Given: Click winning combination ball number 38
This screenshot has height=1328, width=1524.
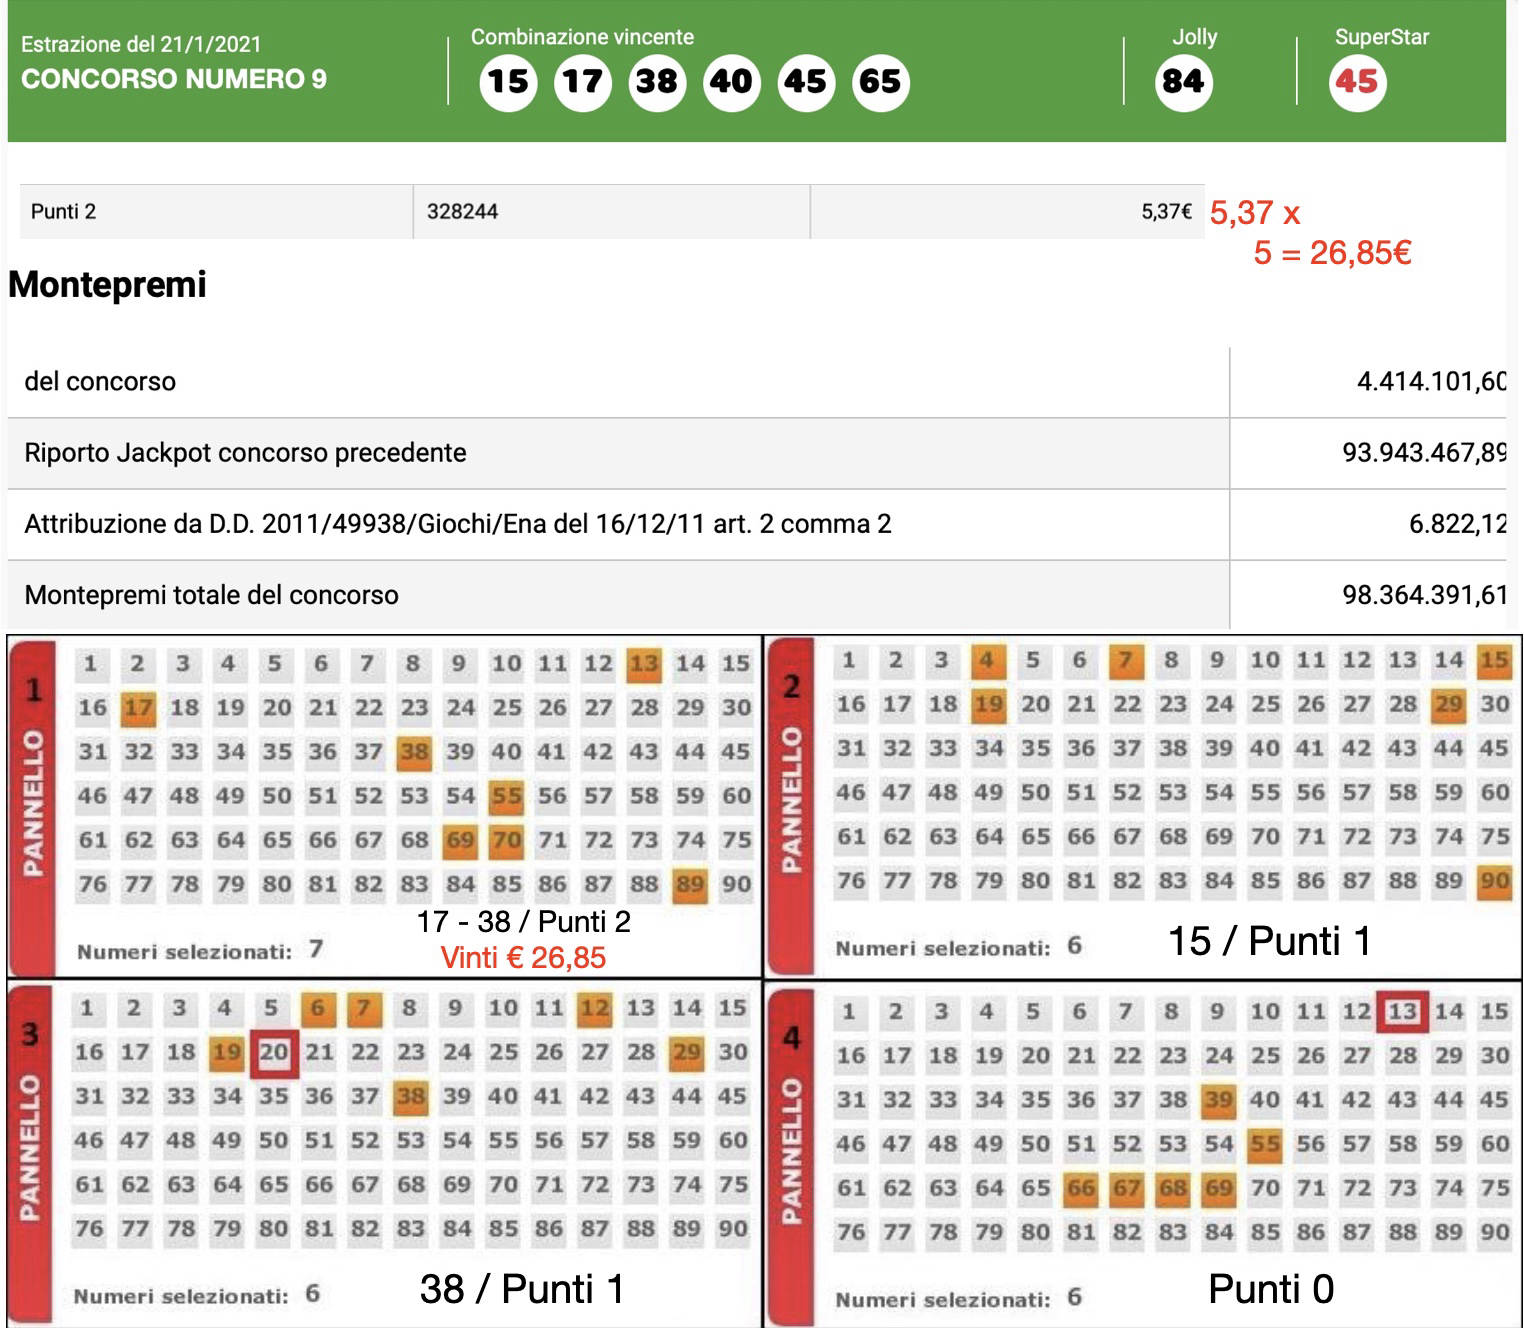Looking at the screenshot, I should click(657, 82).
